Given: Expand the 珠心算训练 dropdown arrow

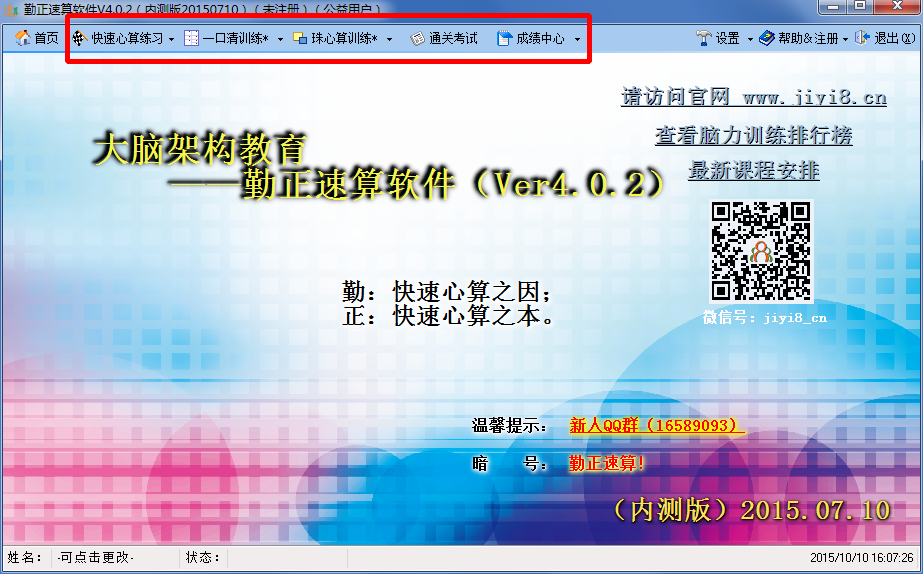Looking at the screenshot, I should [389, 39].
